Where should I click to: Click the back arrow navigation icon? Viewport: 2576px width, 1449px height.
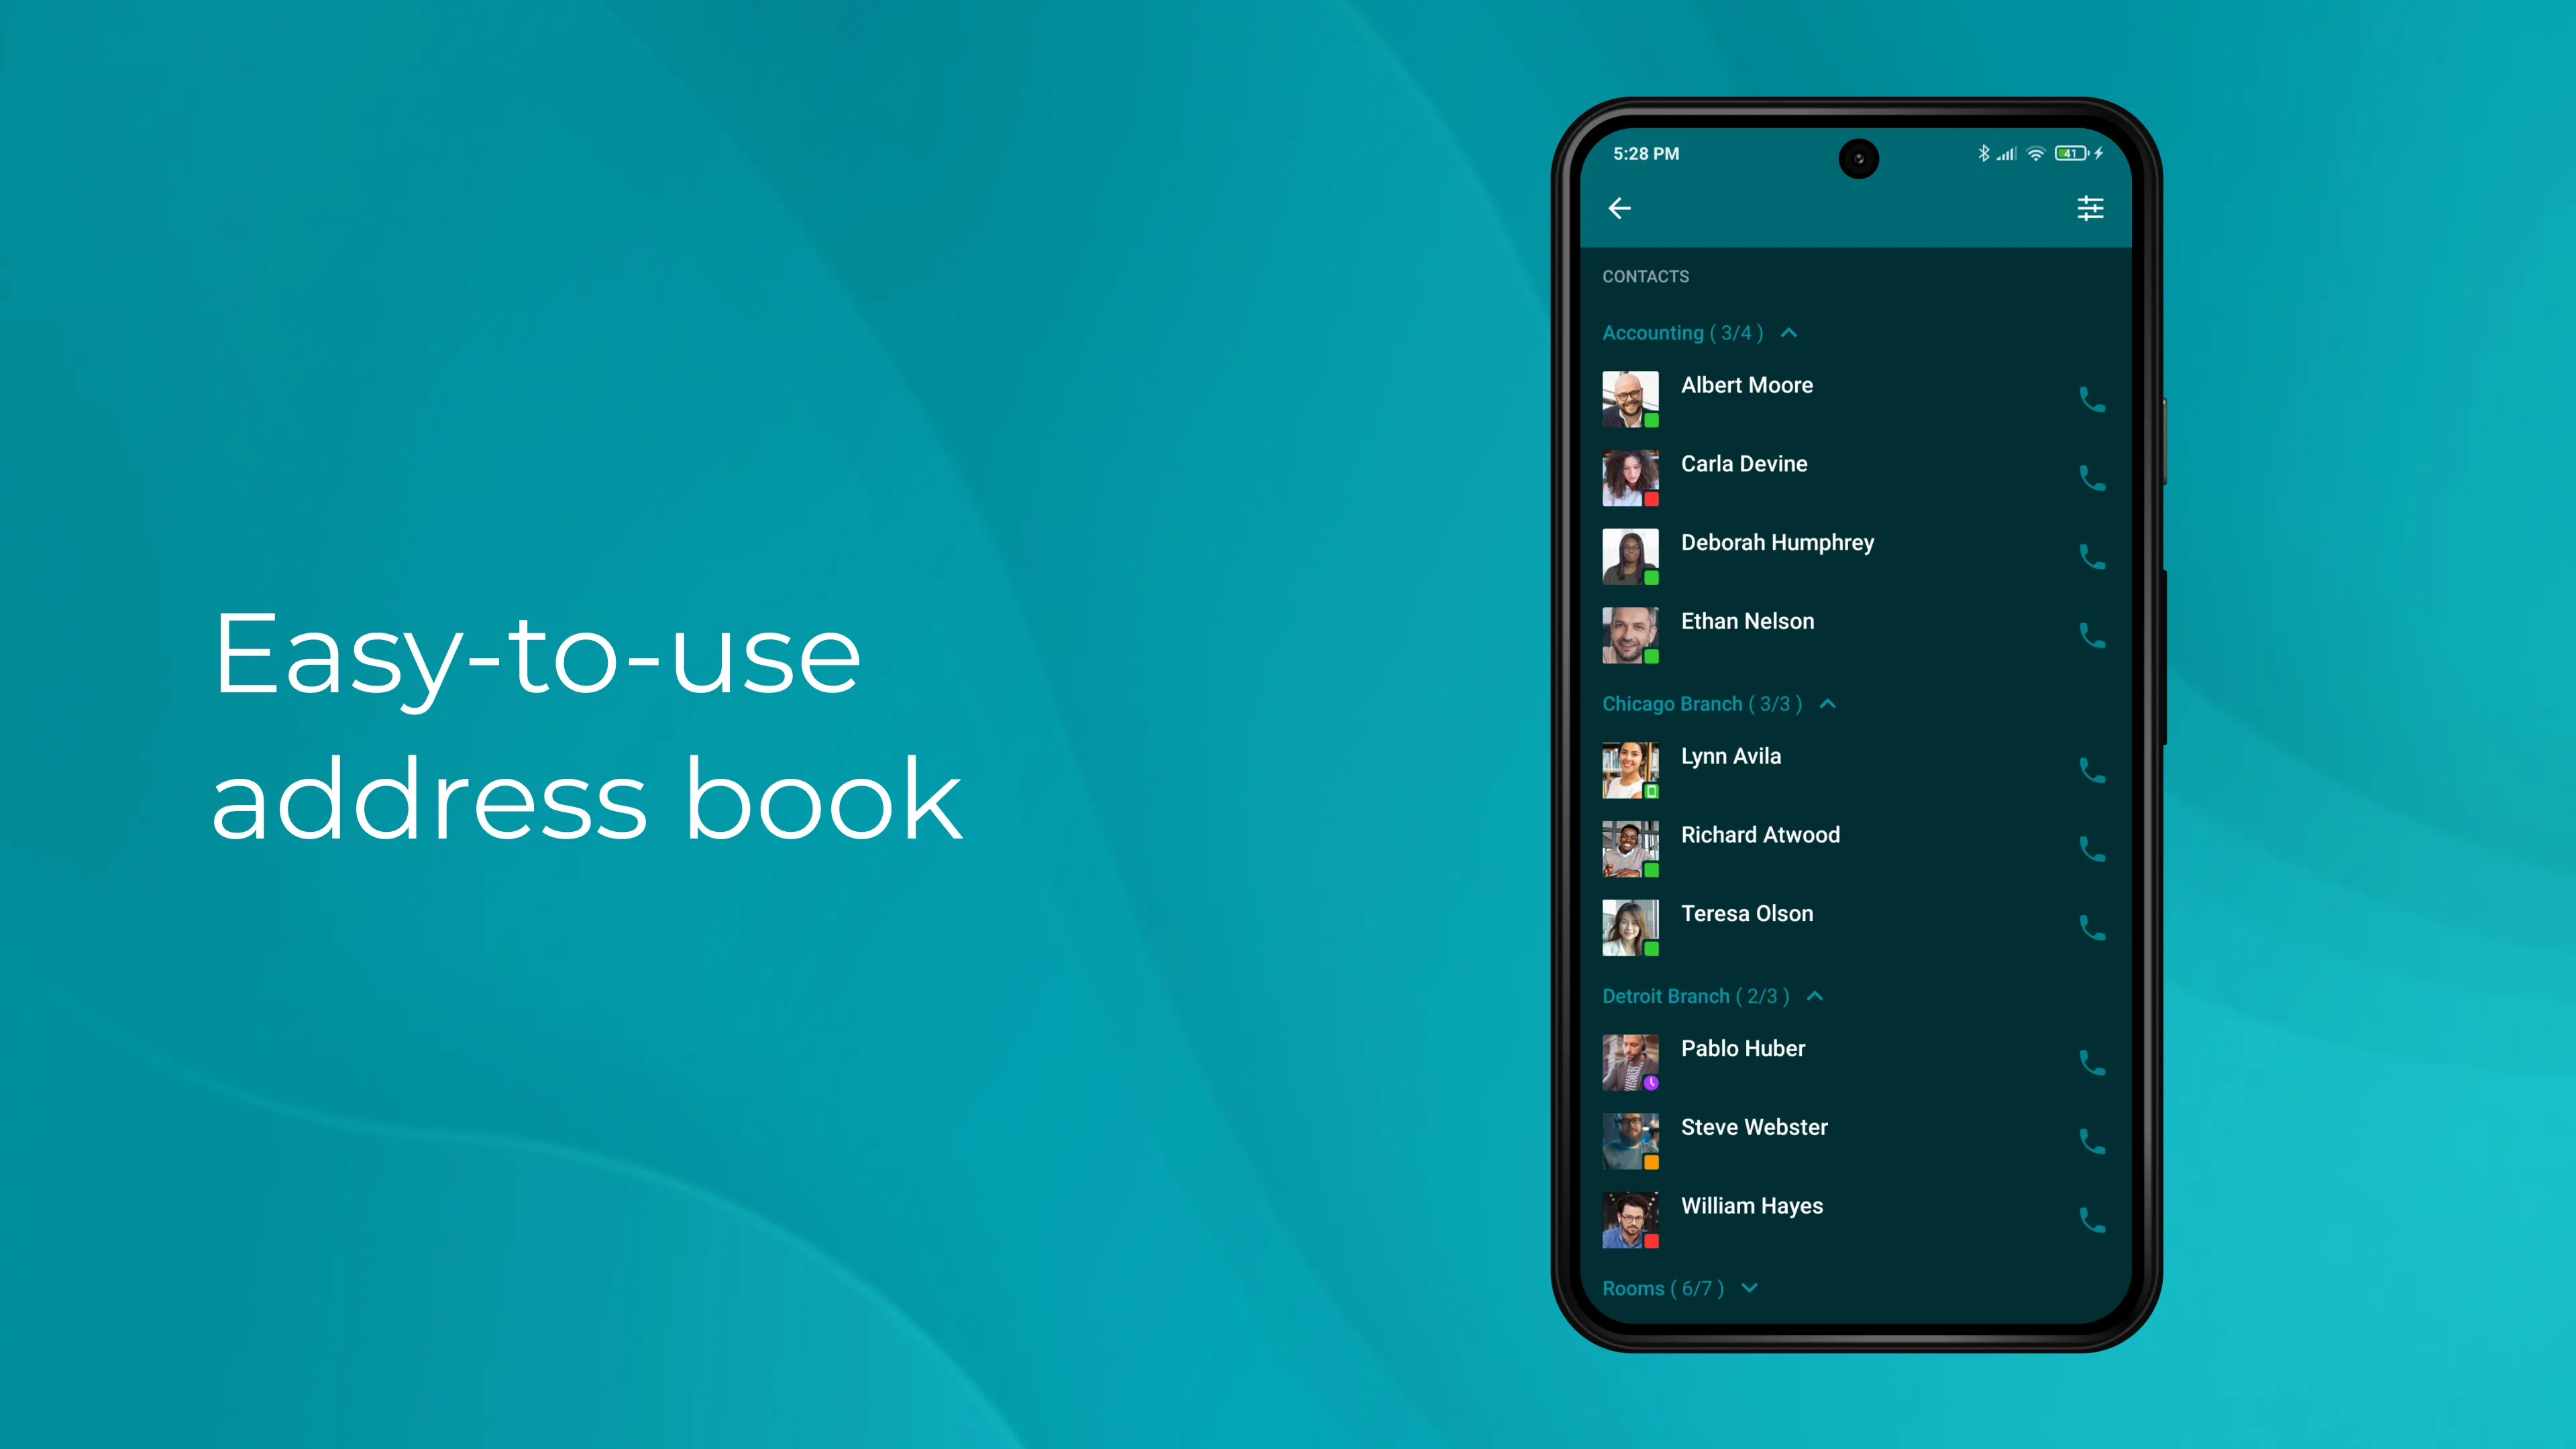(1621, 209)
